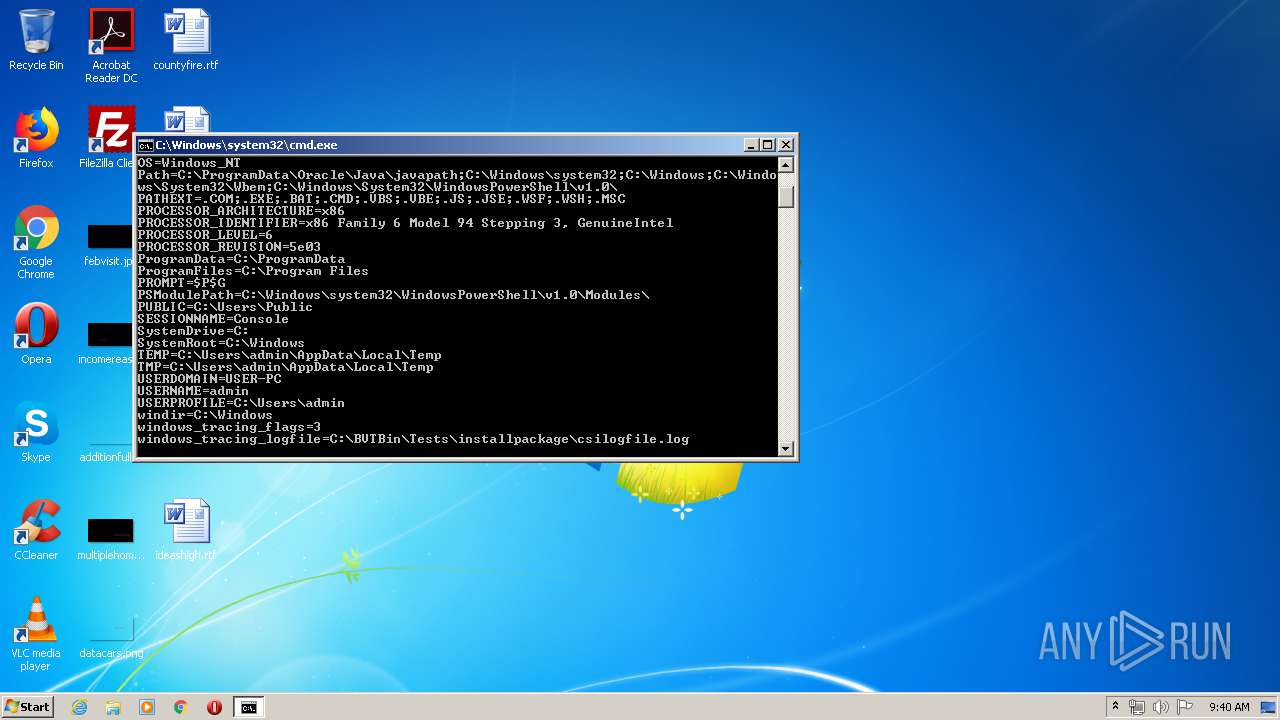Click the PROCESSOR_REVISION=5e03 line
Screen dimensions: 1280x720
click(x=229, y=247)
